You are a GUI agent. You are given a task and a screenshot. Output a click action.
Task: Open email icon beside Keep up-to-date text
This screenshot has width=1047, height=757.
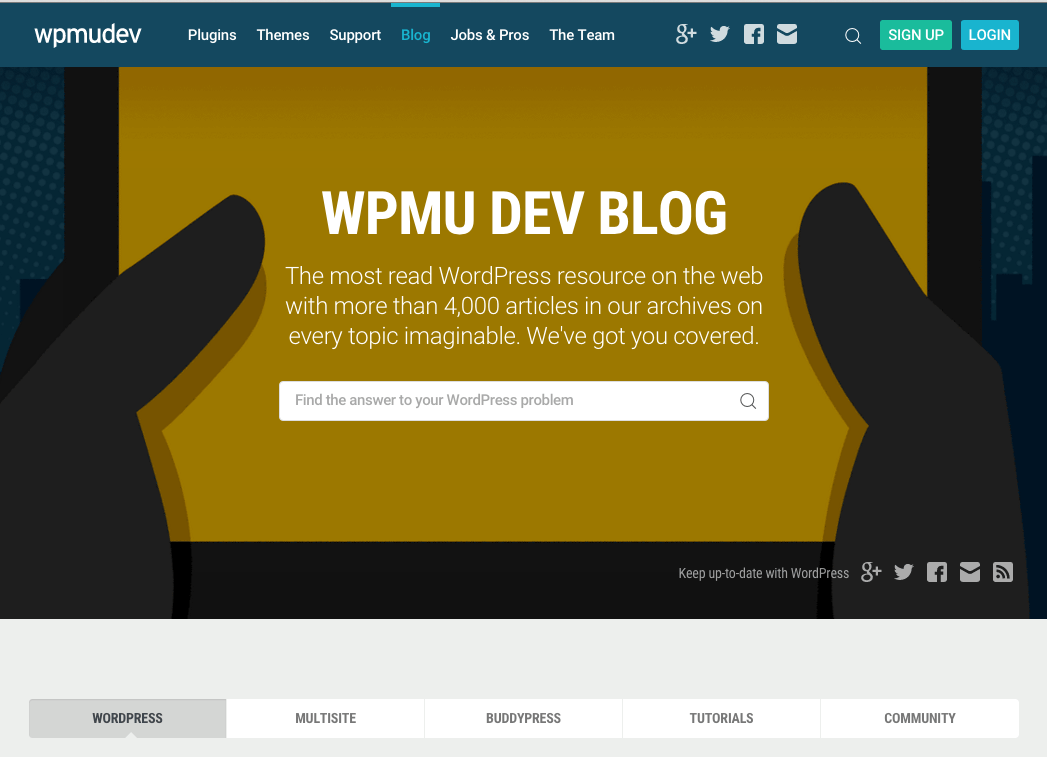click(x=970, y=572)
